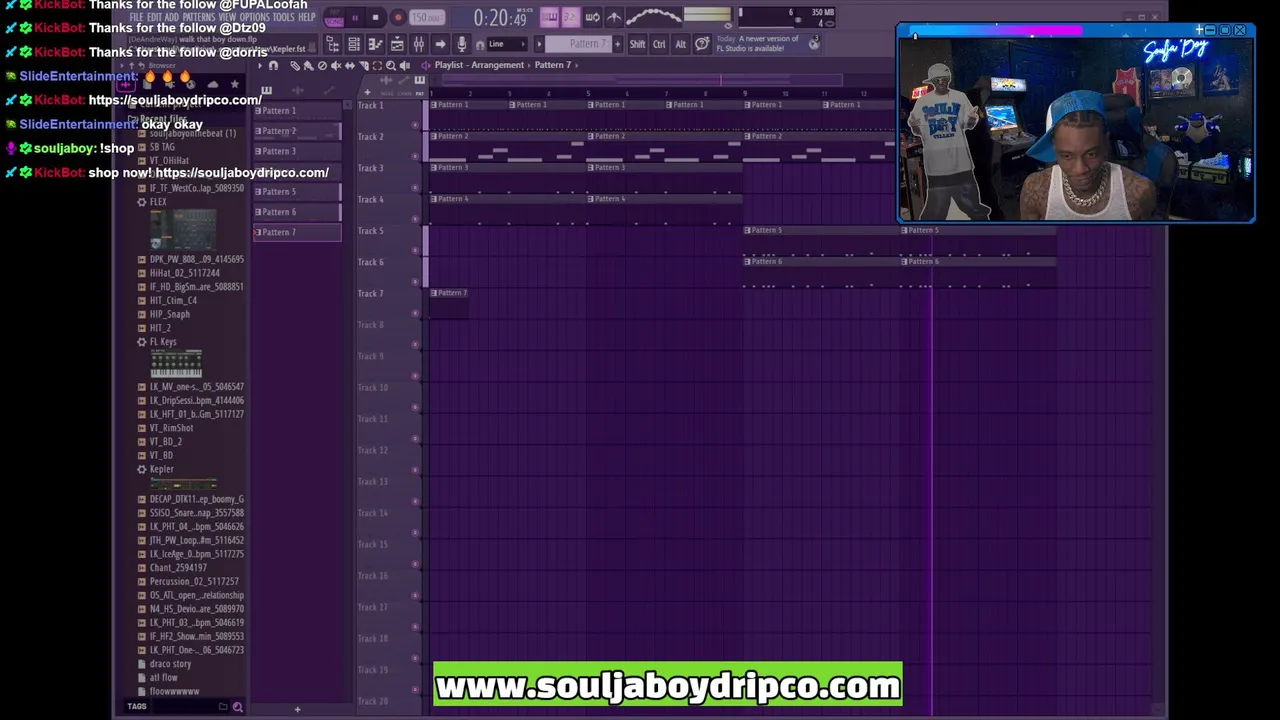Click the transport record button
Viewport: 1280px width, 720px height.
click(x=397, y=17)
